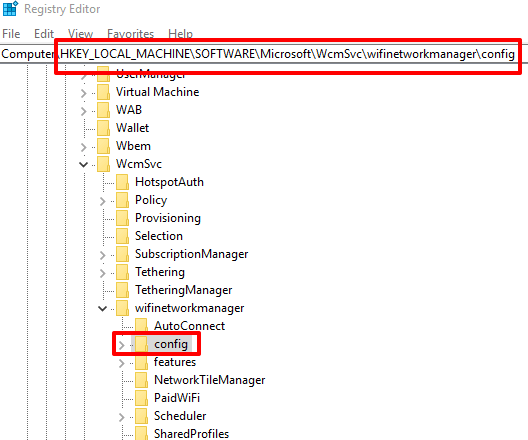Select the config key label

tap(171, 344)
